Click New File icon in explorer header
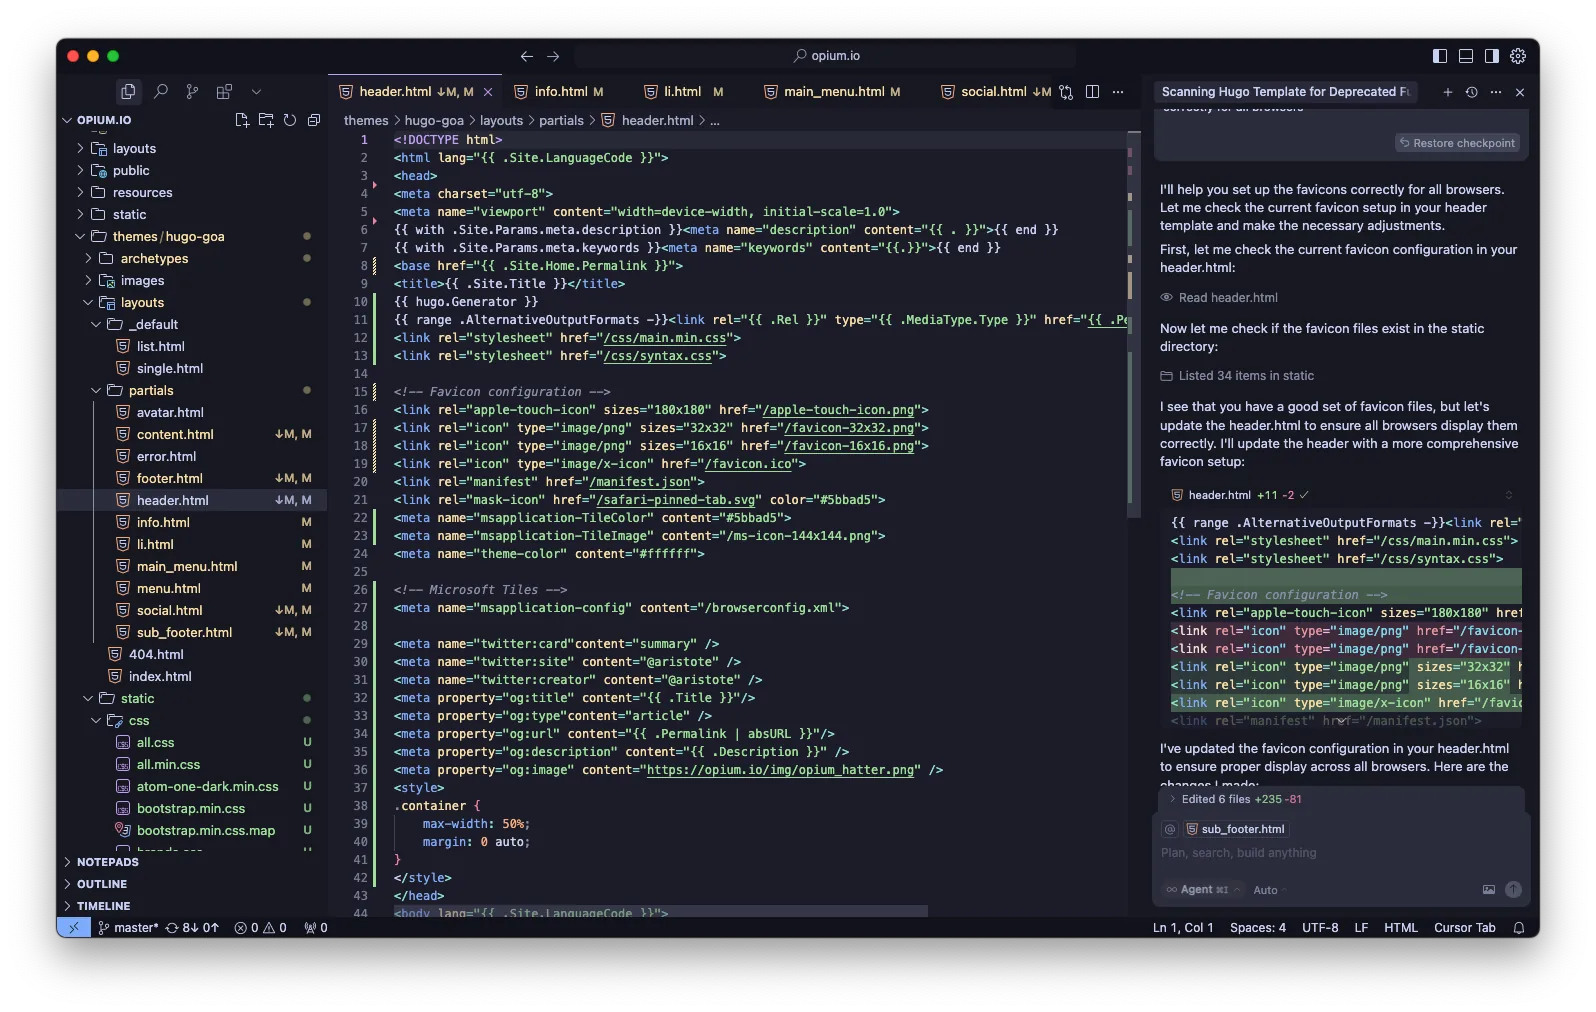The image size is (1596, 1012). (242, 120)
